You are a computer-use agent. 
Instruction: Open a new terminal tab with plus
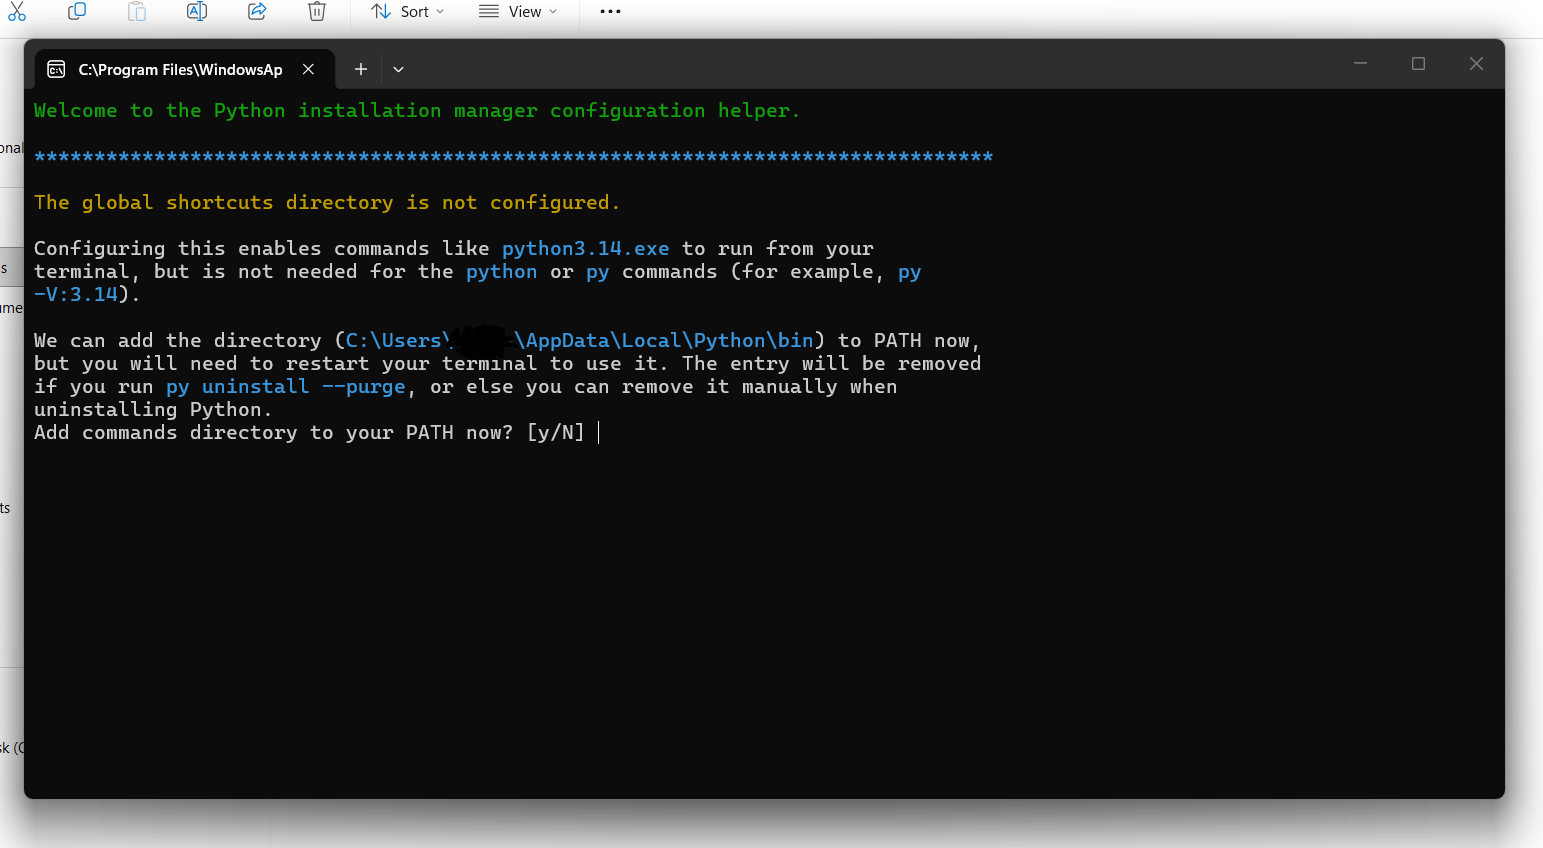[x=361, y=69]
